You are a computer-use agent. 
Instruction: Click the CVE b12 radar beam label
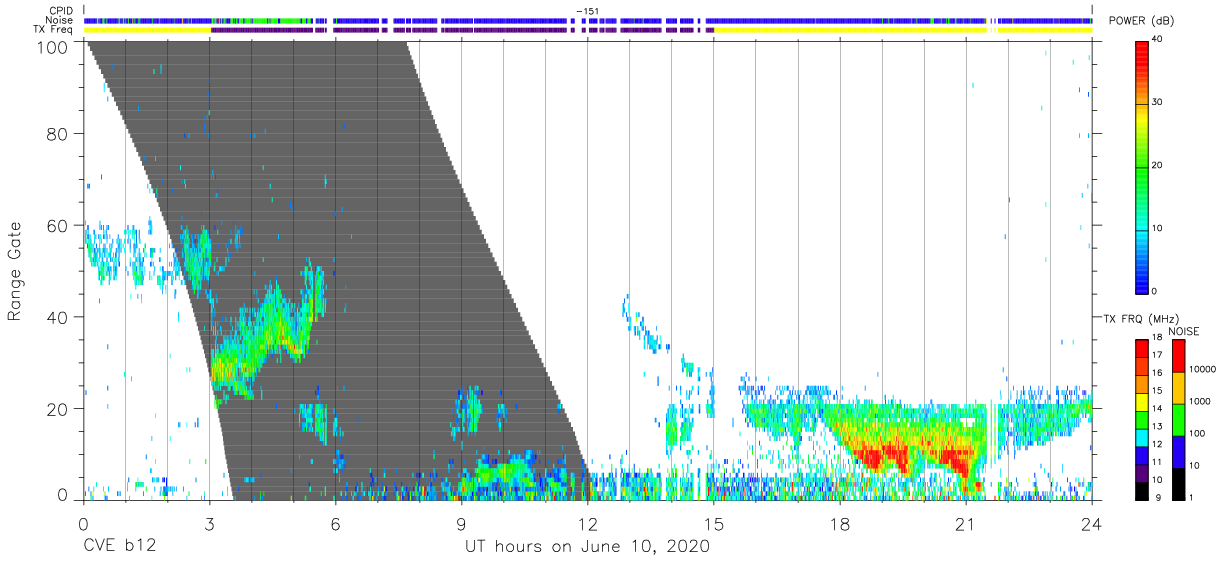[x=118, y=546]
